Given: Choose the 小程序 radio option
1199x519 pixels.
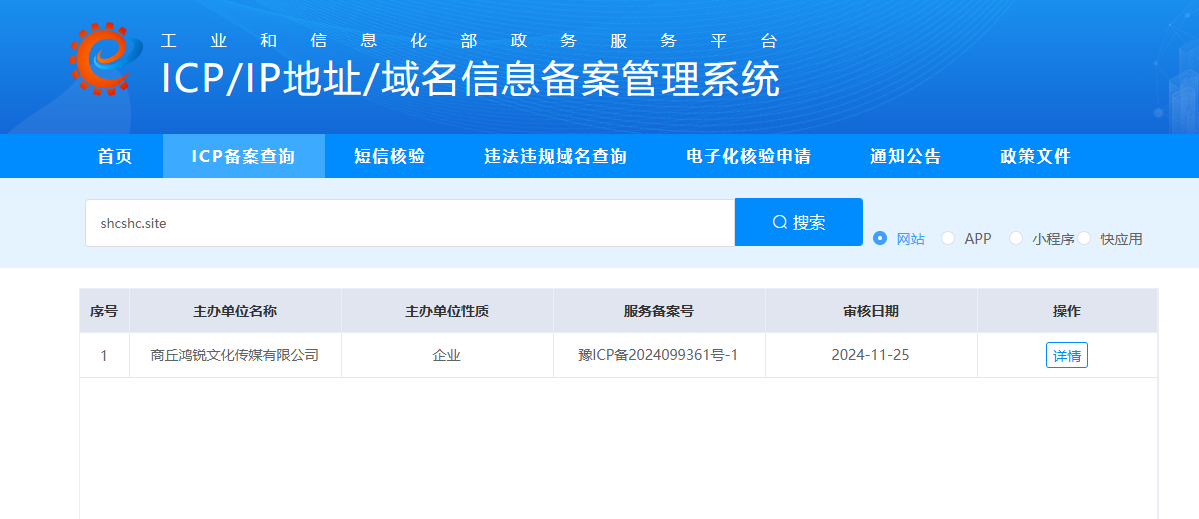Looking at the screenshot, I should tap(1016, 238).
